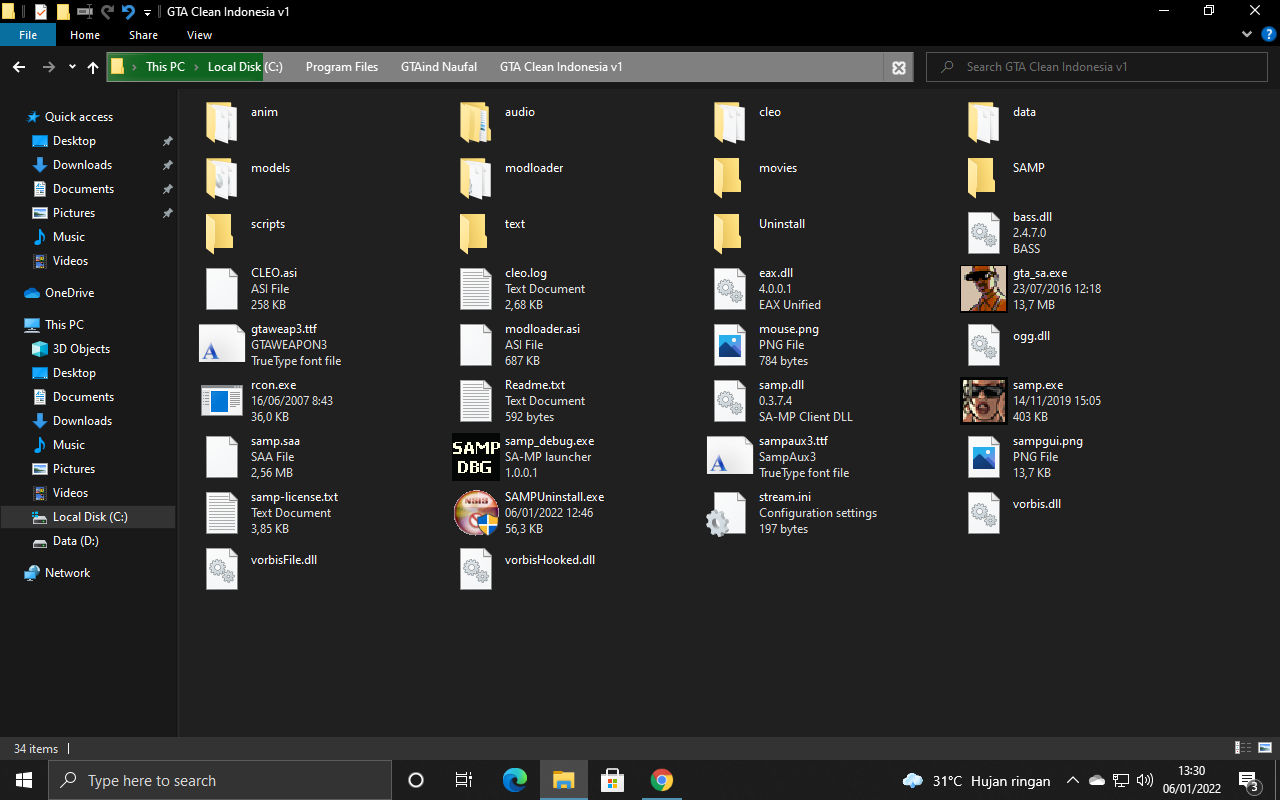
Task: Switch to the View ribbon tab
Action: point(199,35)
